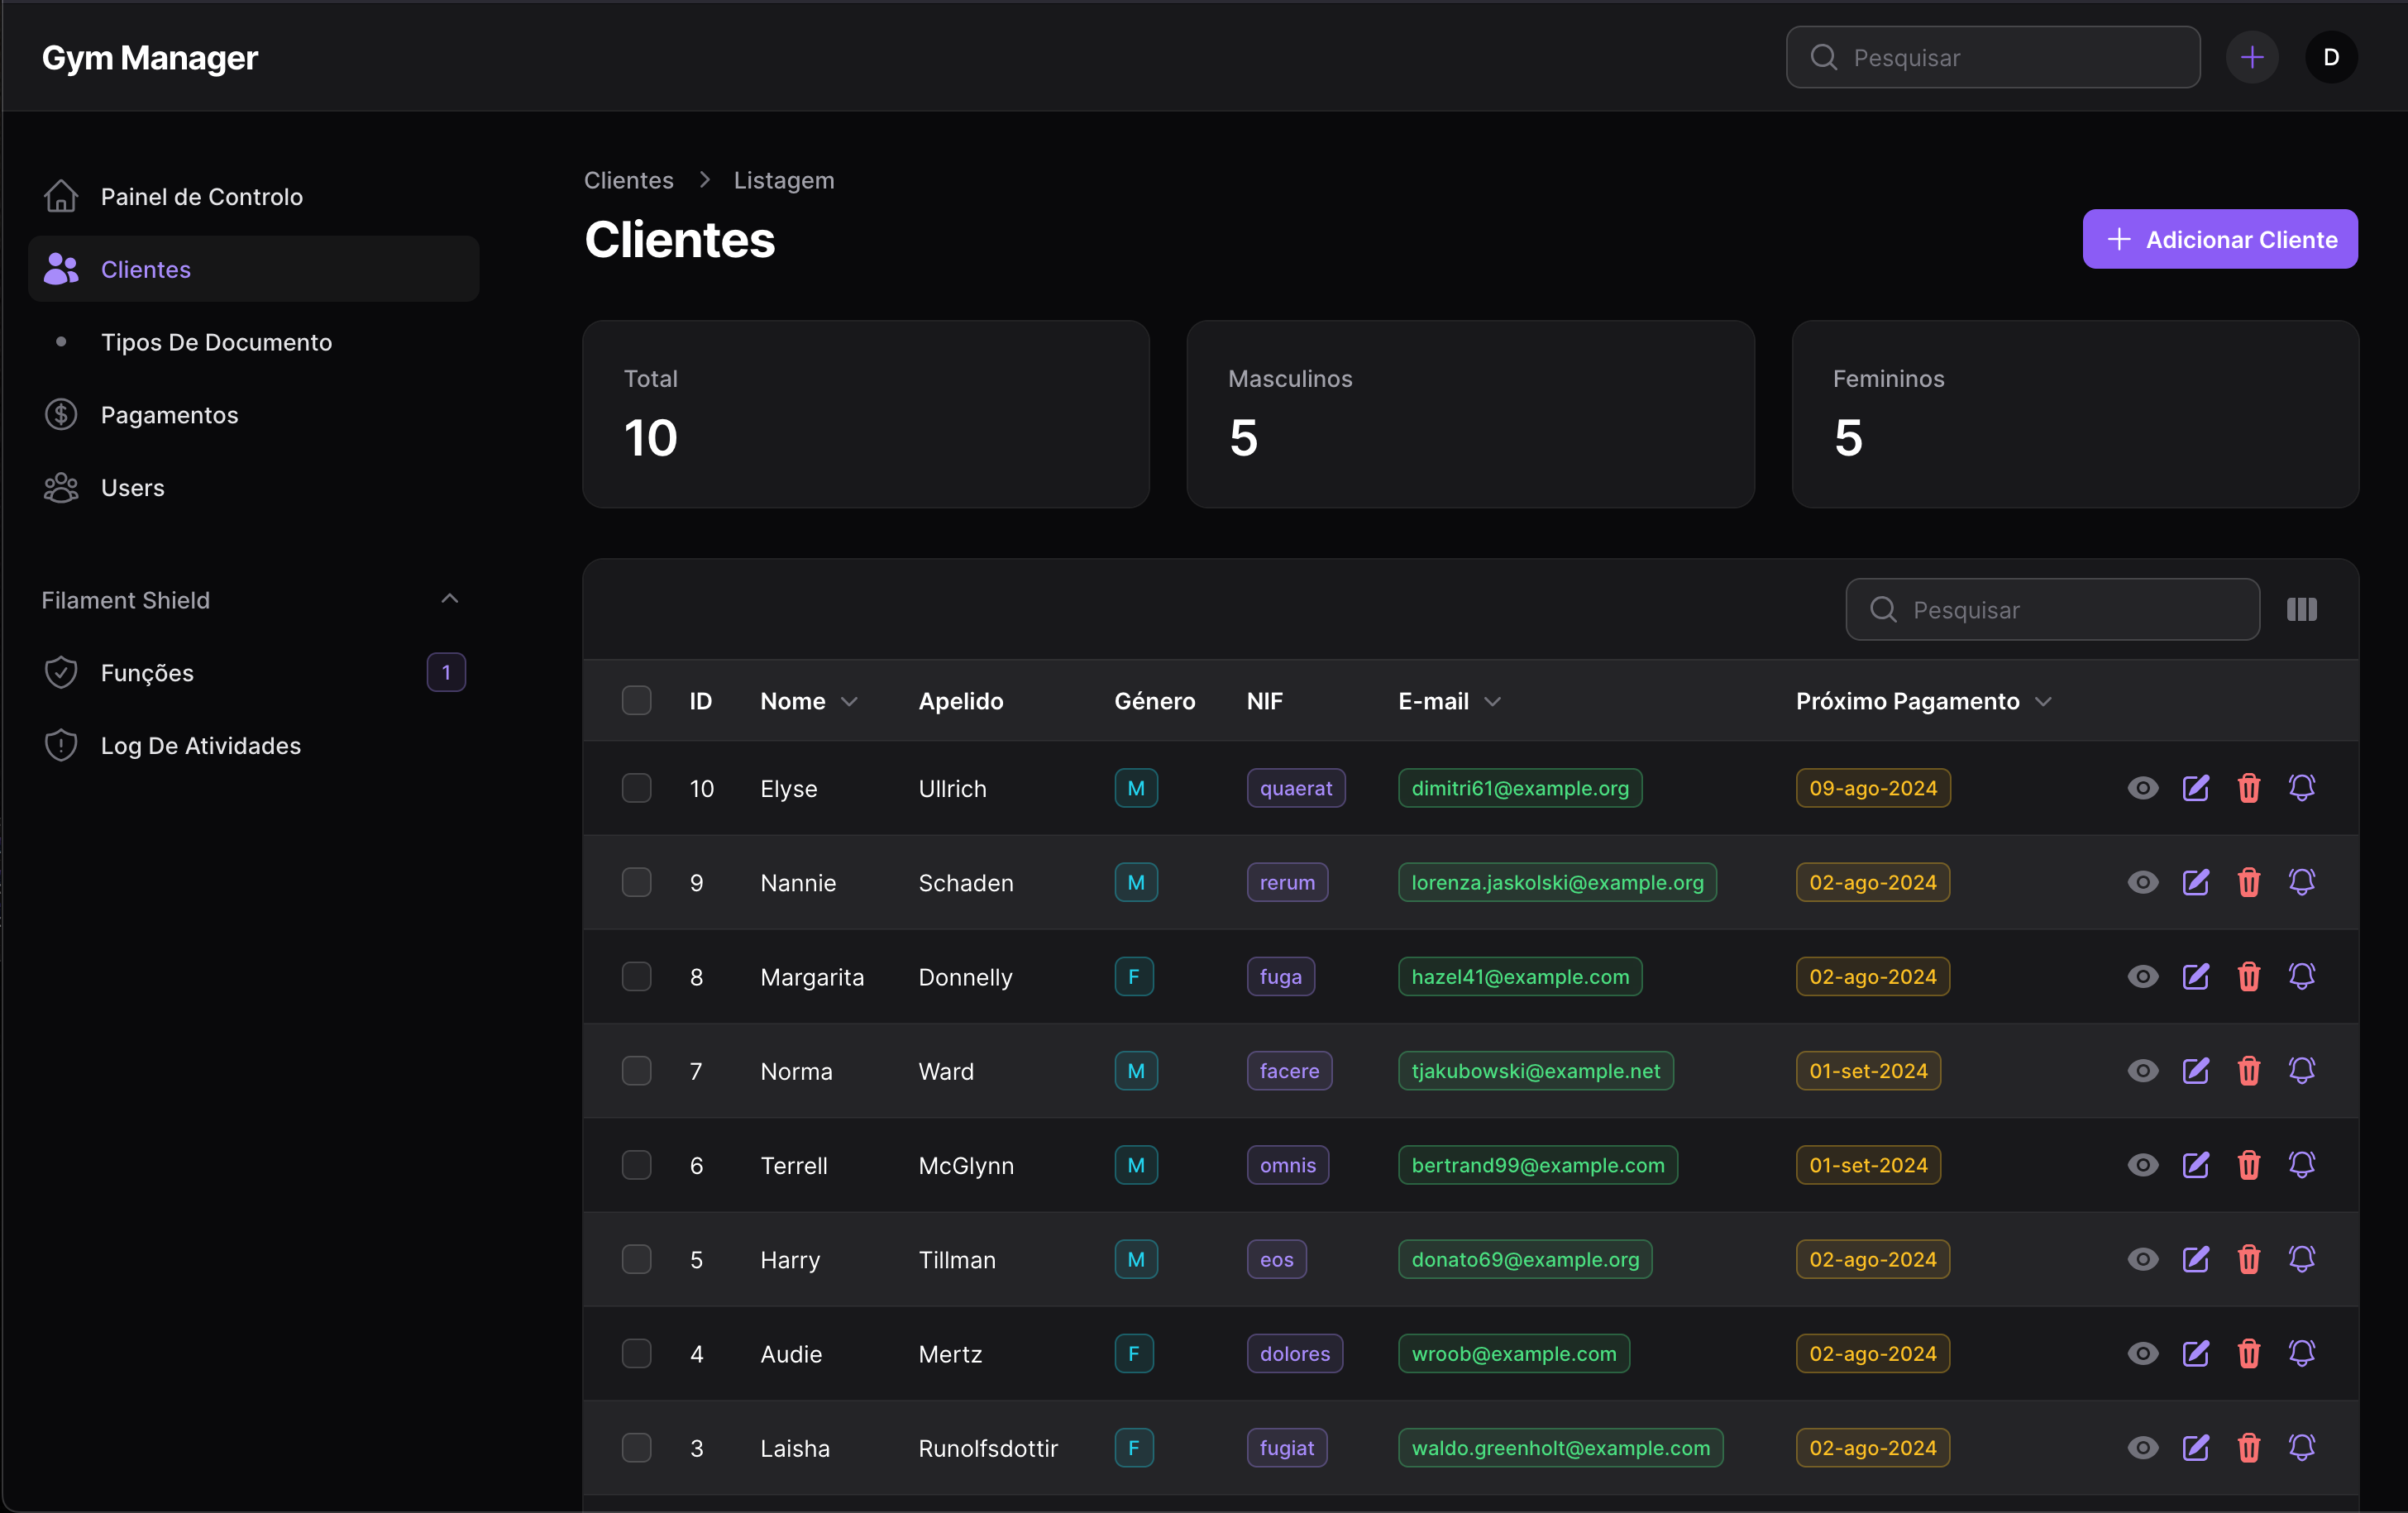Delete client Elyse Ullrich
The image size is (2408, 1513).
(x=2249, y=788)
